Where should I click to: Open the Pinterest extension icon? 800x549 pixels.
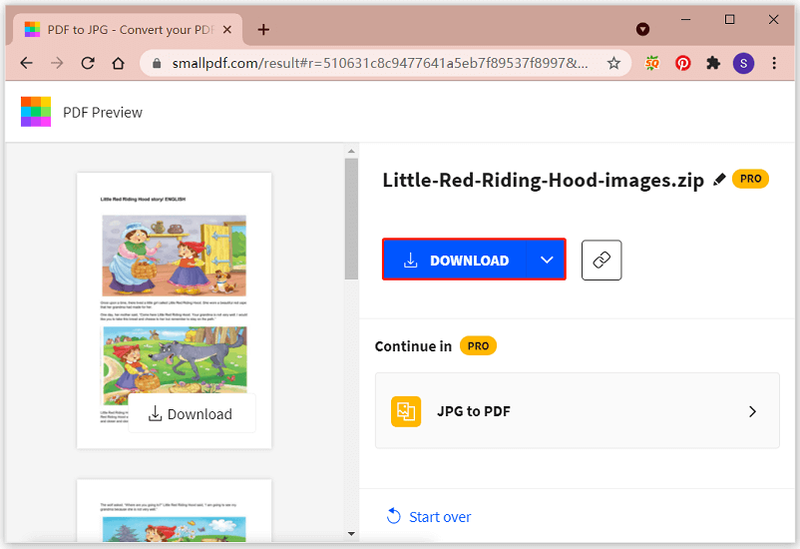[683, 63]
